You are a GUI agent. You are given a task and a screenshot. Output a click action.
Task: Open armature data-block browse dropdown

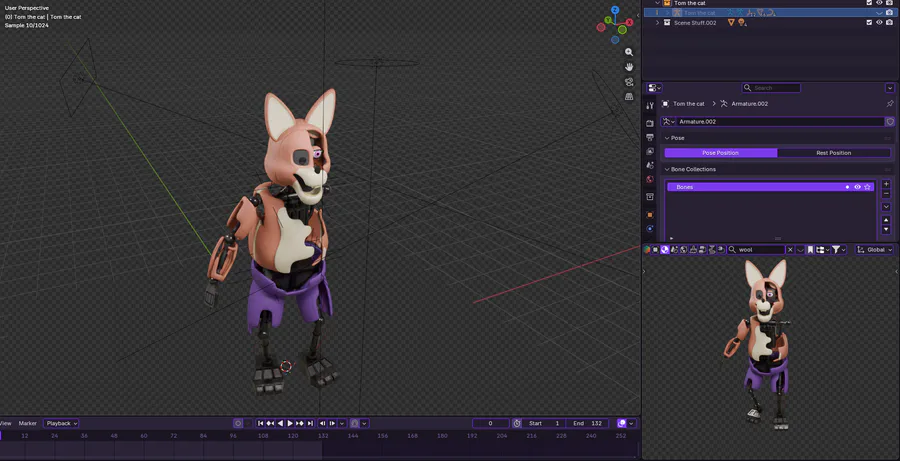[x=668, y=122]
